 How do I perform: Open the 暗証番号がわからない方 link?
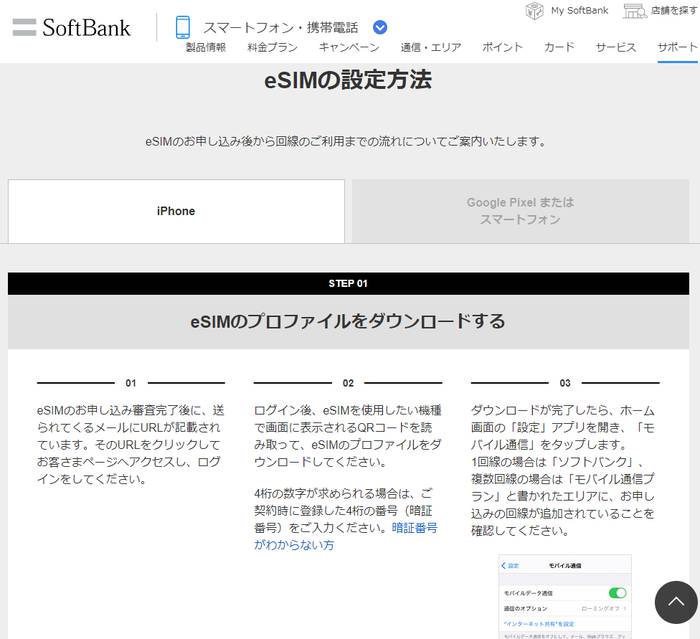(346, 536)
